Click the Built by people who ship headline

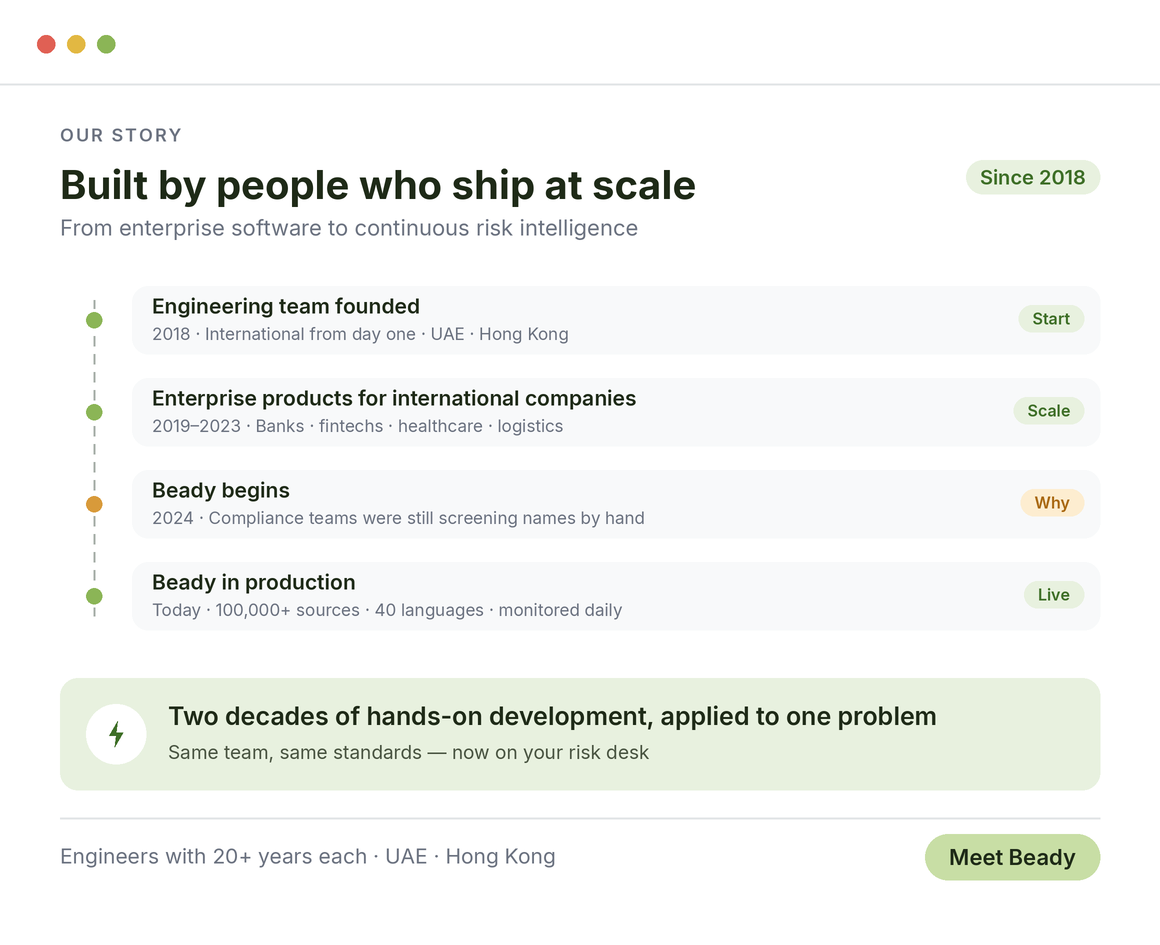pyautogui.click(x=378, y=185)
